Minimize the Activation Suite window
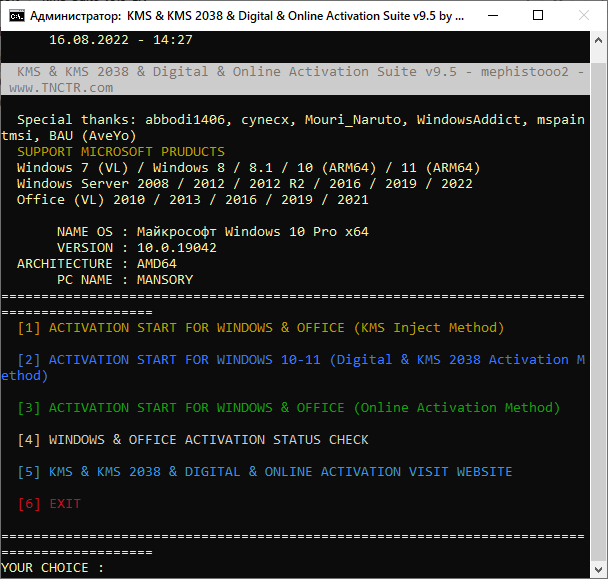This screenshot has width=608, height=579. [492, 16]
